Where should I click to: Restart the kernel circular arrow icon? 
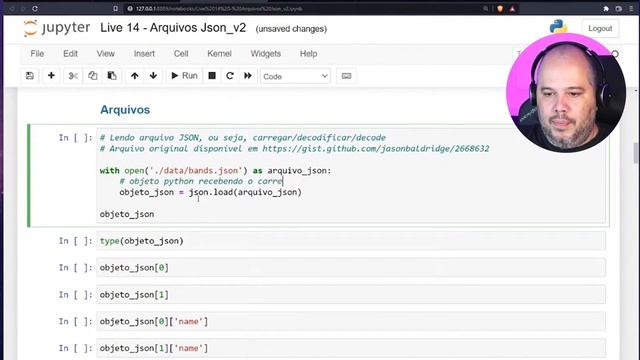point(230,76)
